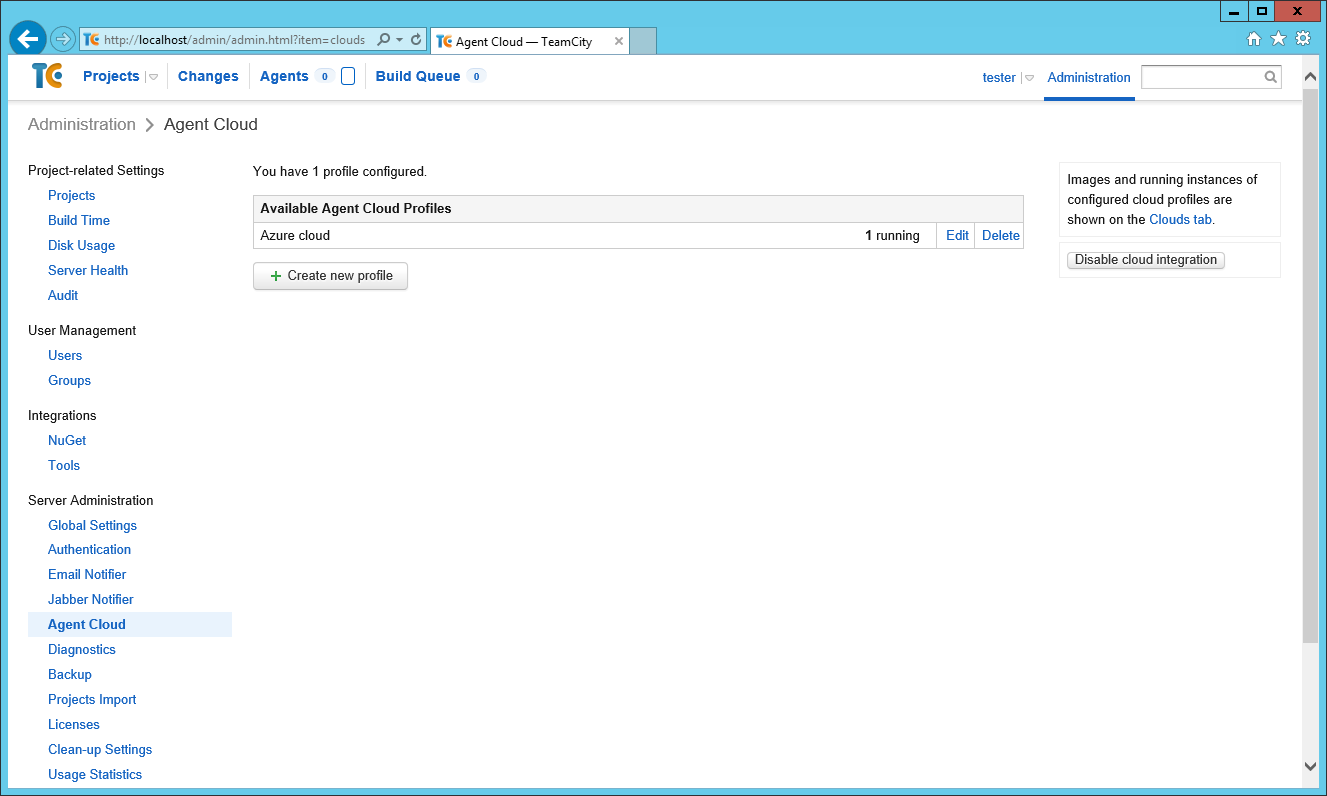Viewport: 1327px width, 796px height.
Task: Click the green plus on Create new profile
Action: 276,276
